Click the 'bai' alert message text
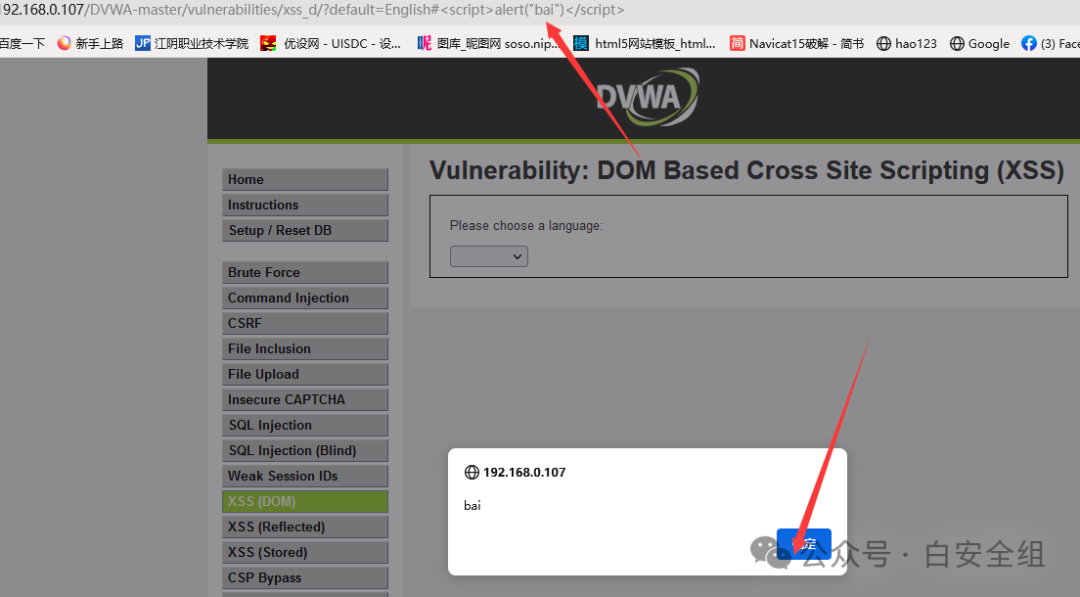Viewport: 1080px width, 597px height. tap(472, 505)
